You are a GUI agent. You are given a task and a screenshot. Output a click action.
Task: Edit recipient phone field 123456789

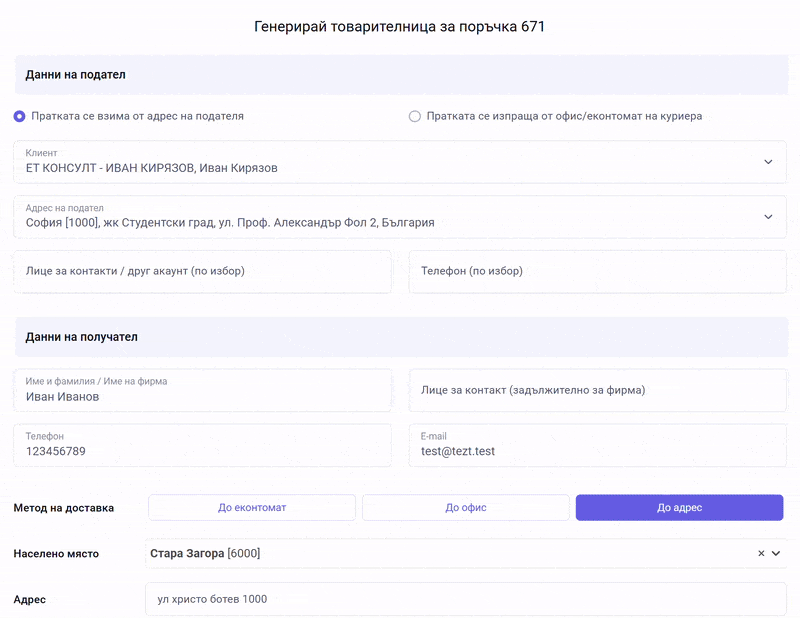point(203,445)
